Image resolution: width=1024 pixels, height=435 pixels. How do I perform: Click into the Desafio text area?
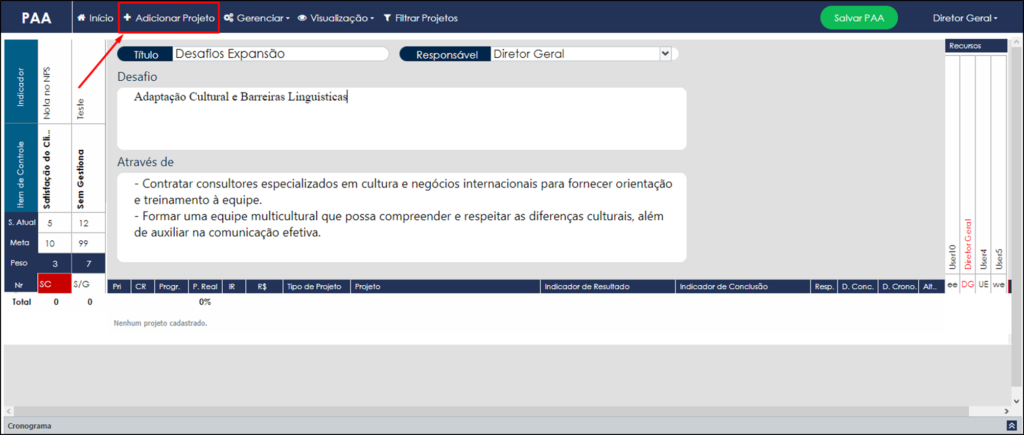(402, 118)
